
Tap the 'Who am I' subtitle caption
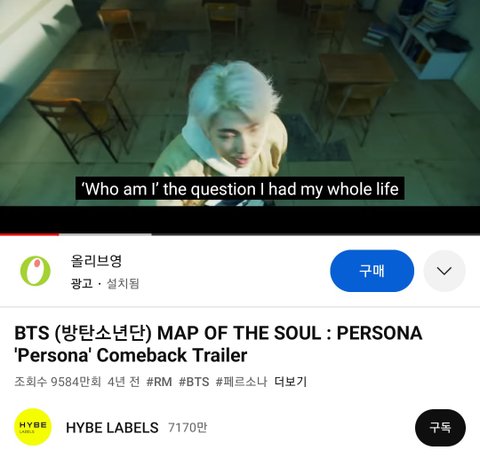240,189
